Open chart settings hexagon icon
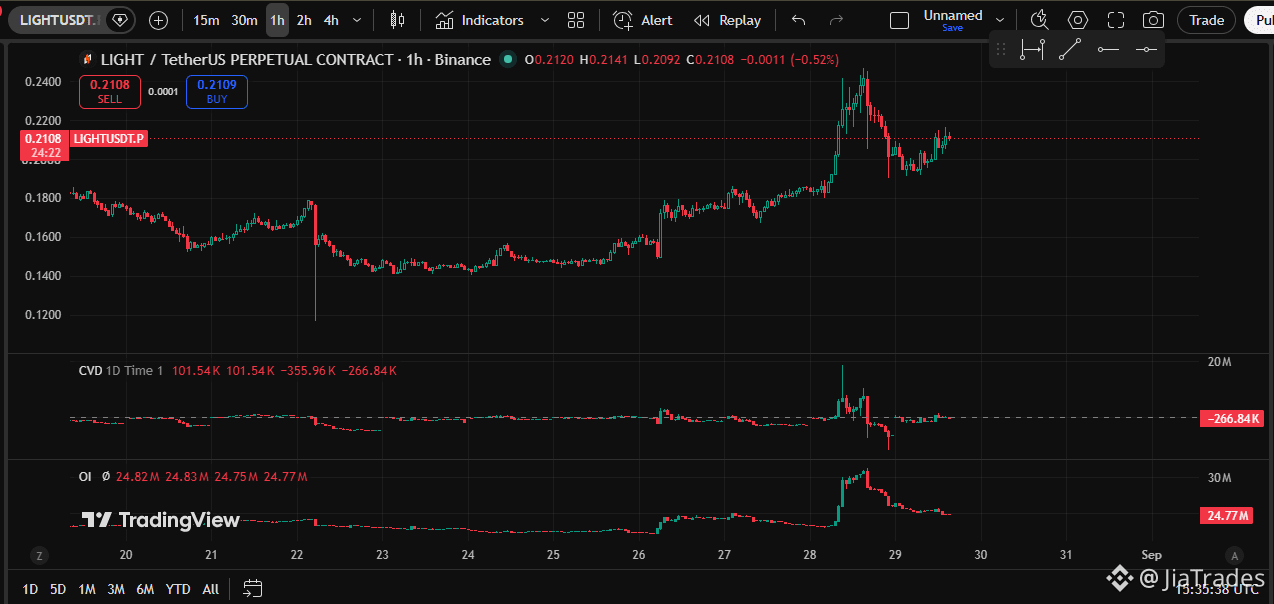The image size is (1274, 604). [1077, 20]
